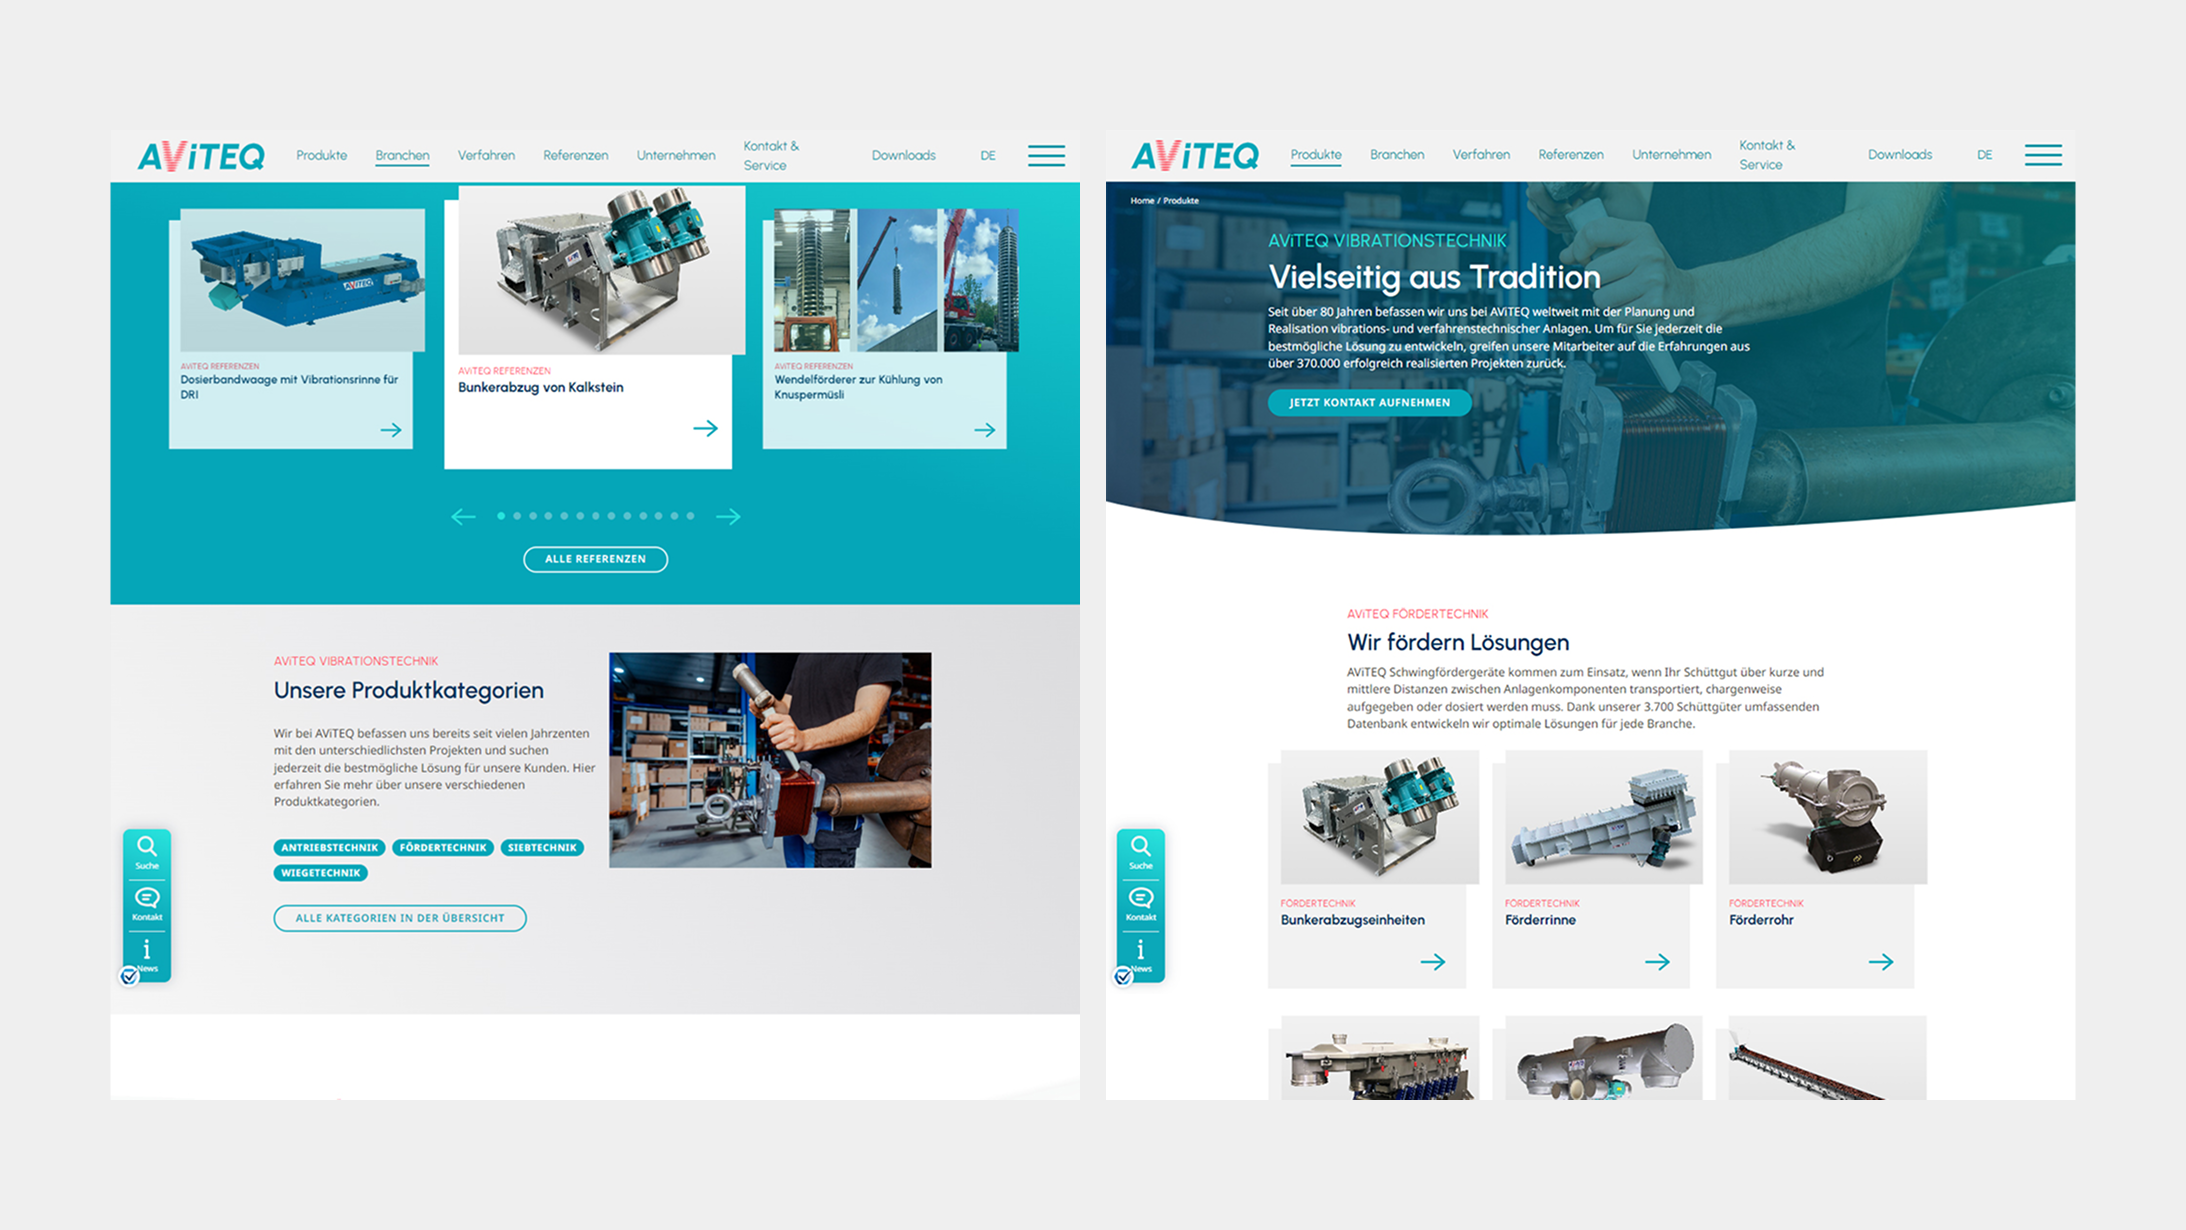
Task: Select FÖRDERTECHNIK category tag
Action: 443,848
